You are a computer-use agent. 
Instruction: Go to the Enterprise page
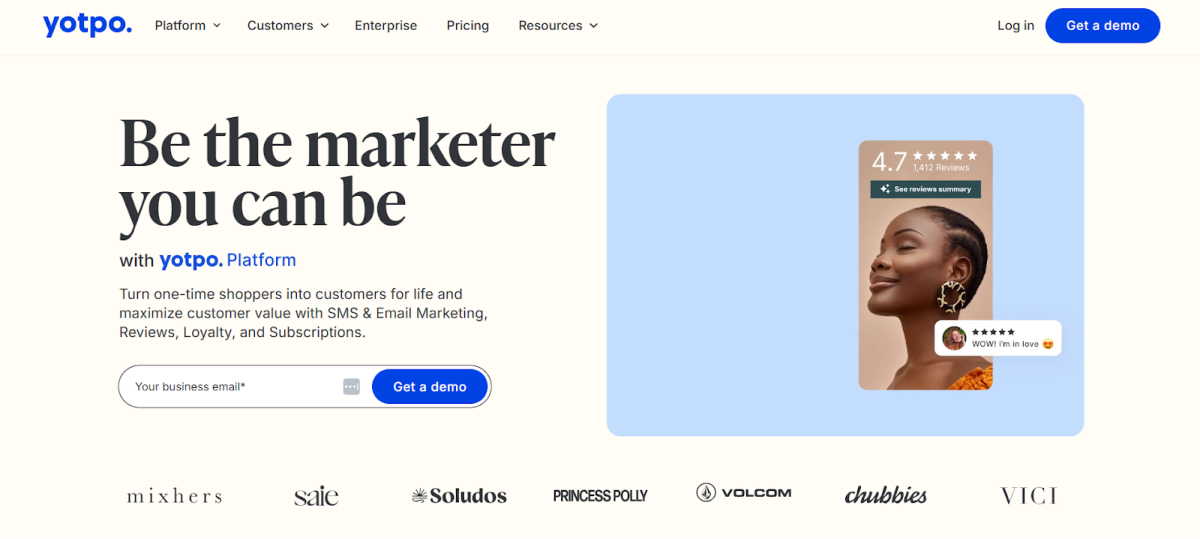[386, 26]
